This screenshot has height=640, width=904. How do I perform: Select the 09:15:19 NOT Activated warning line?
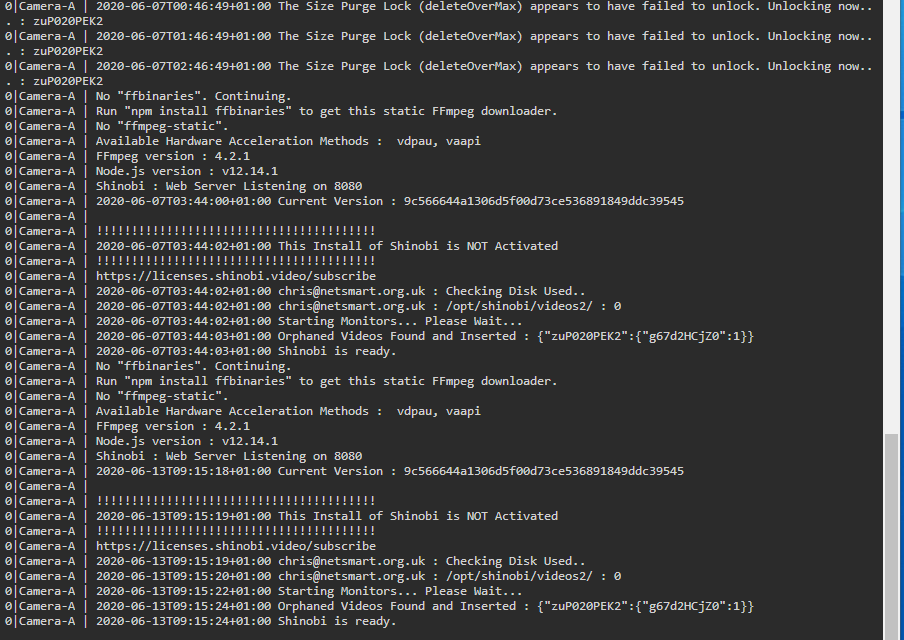pyautogui.click(x=327, y=516)
